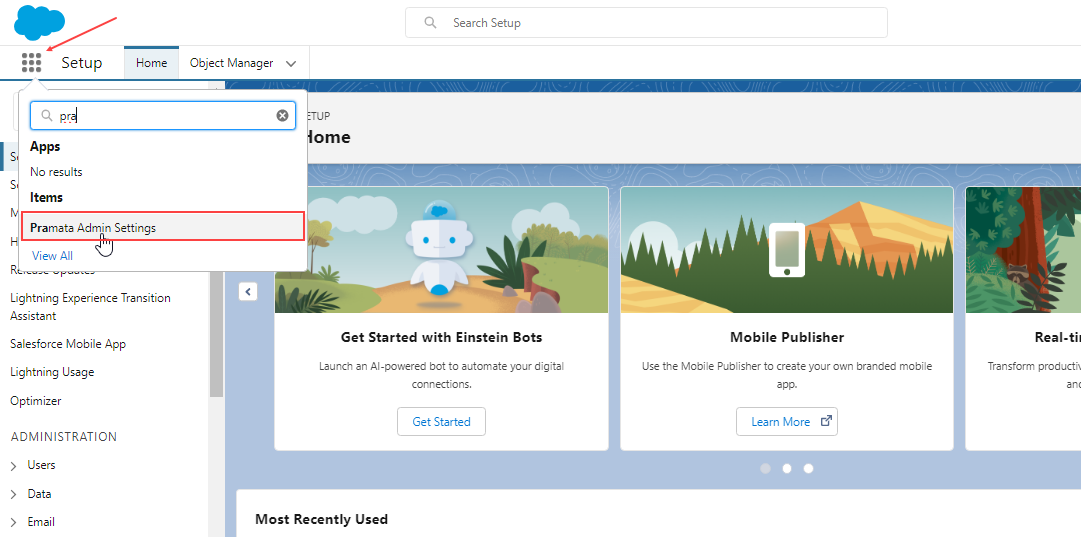Click Learn More button for Mobile Publisher
The image size is (1081, 537).
pyautogui.click(x=787, y=421)
